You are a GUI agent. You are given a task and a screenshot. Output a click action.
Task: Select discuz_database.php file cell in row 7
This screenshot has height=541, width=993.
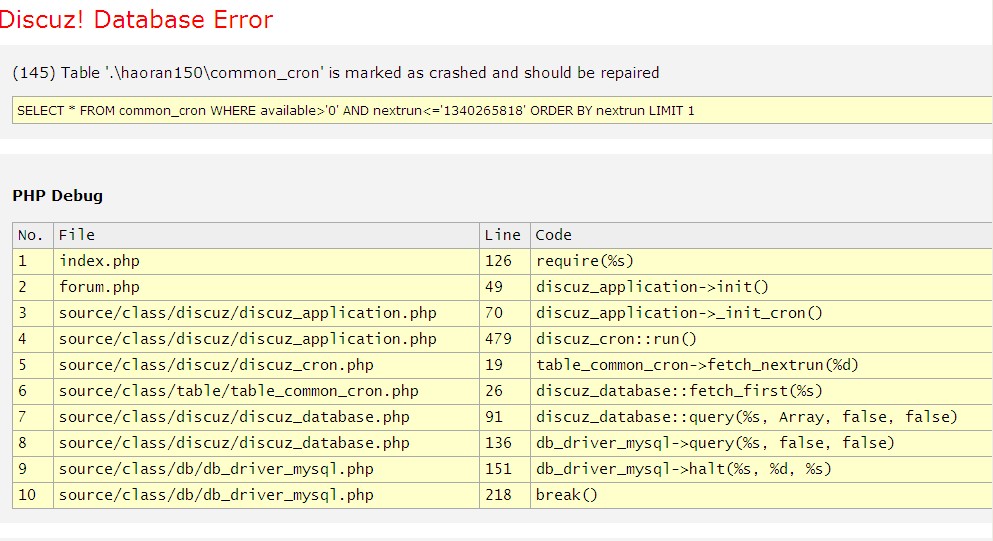pos(267,417)
